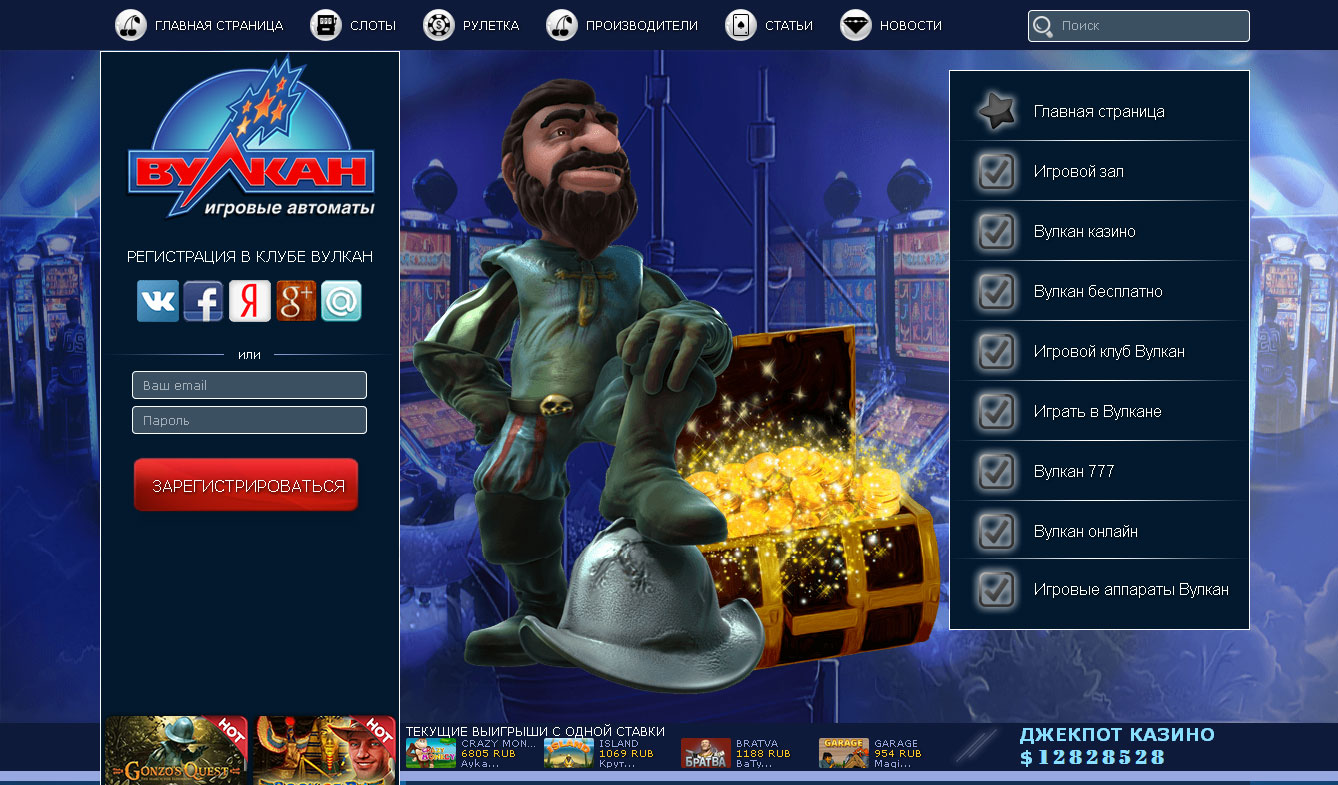Click the search magnifier icon

[1043, 27]
